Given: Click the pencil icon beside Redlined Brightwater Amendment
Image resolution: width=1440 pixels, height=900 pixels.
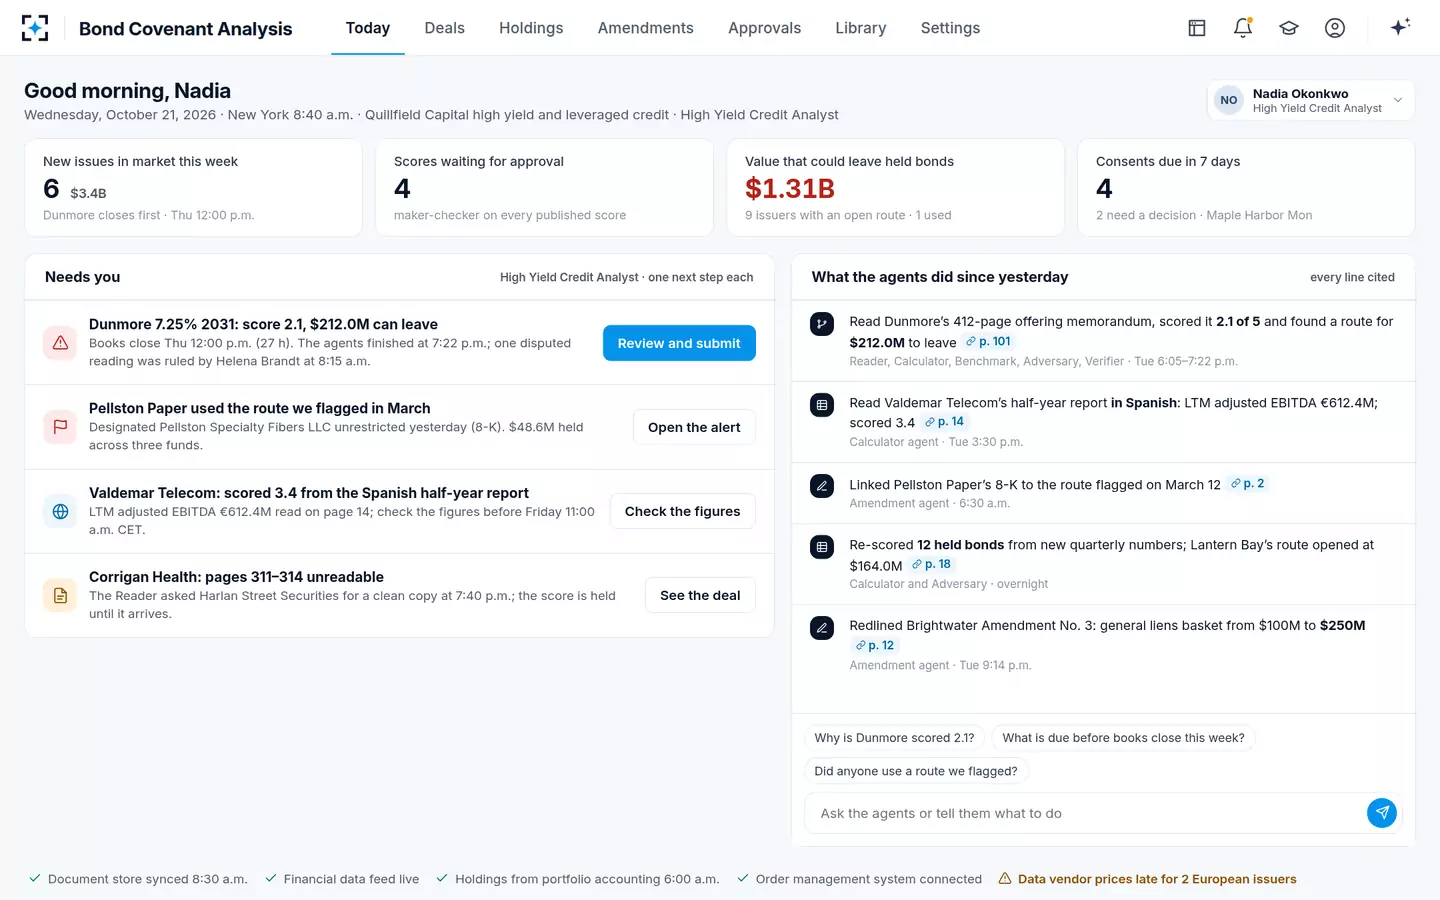Looking at the screenshot, I should [x=822, y=628].
